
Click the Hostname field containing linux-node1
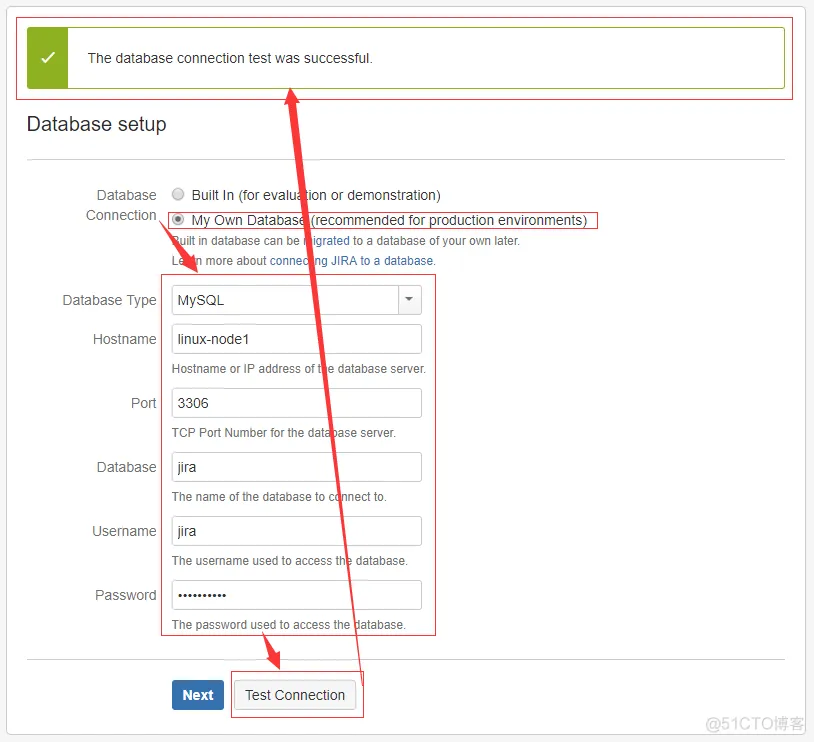296,339
